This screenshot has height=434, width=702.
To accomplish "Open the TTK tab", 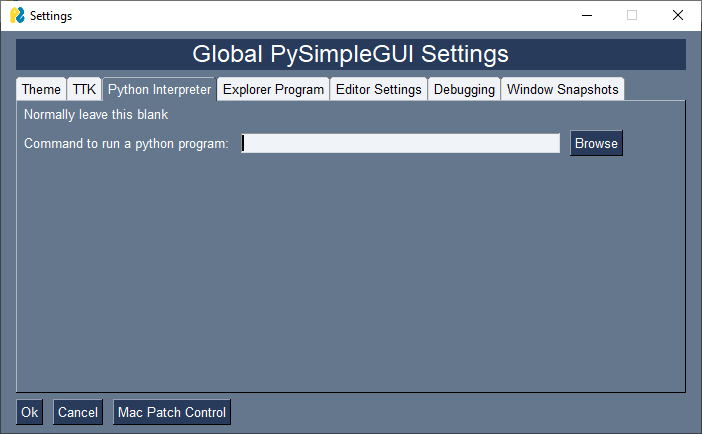I will point(84,89).
